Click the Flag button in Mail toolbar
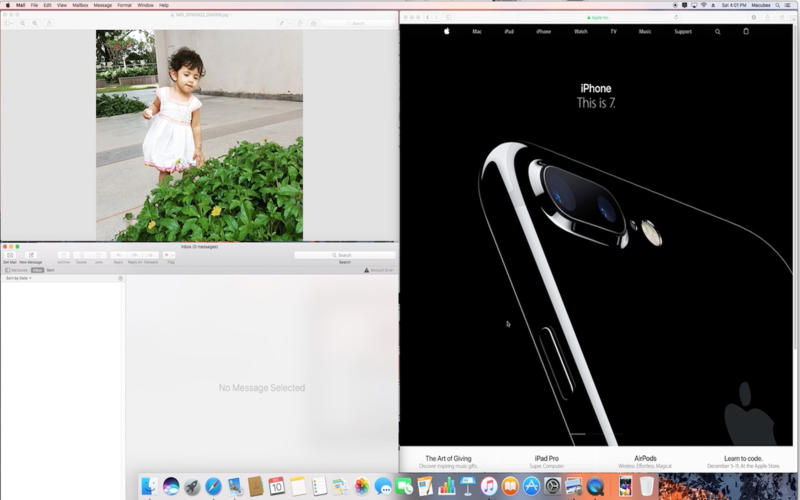The image size is (800, 500). tap(169, 255)
